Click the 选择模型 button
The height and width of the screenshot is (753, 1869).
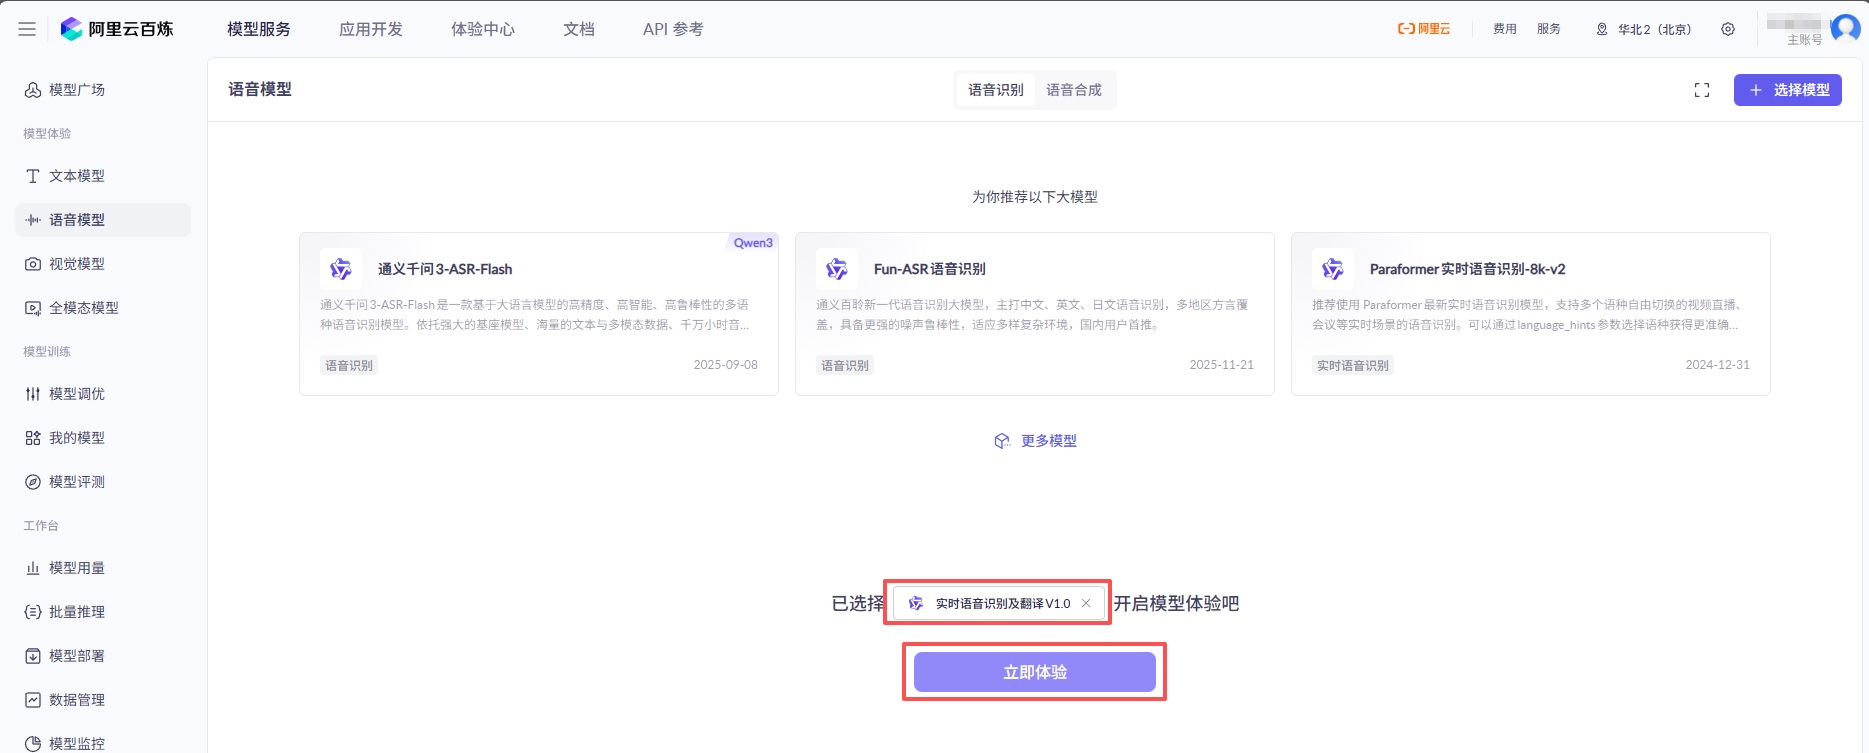1788,90
